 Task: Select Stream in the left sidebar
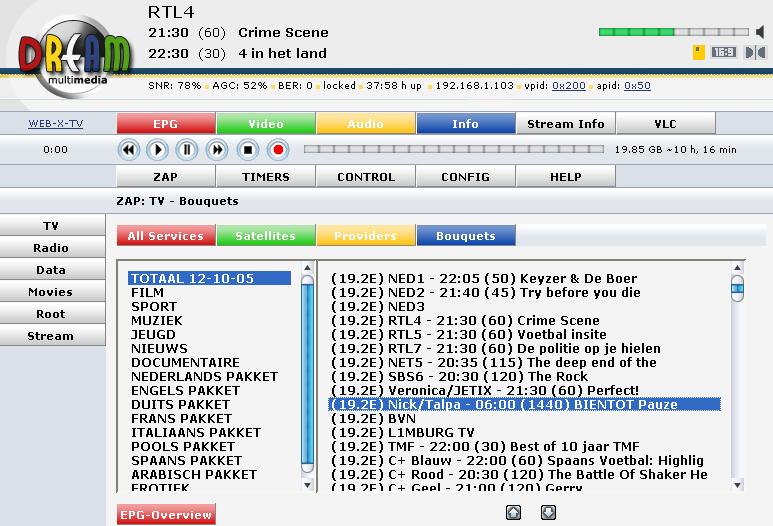[51, 336]
